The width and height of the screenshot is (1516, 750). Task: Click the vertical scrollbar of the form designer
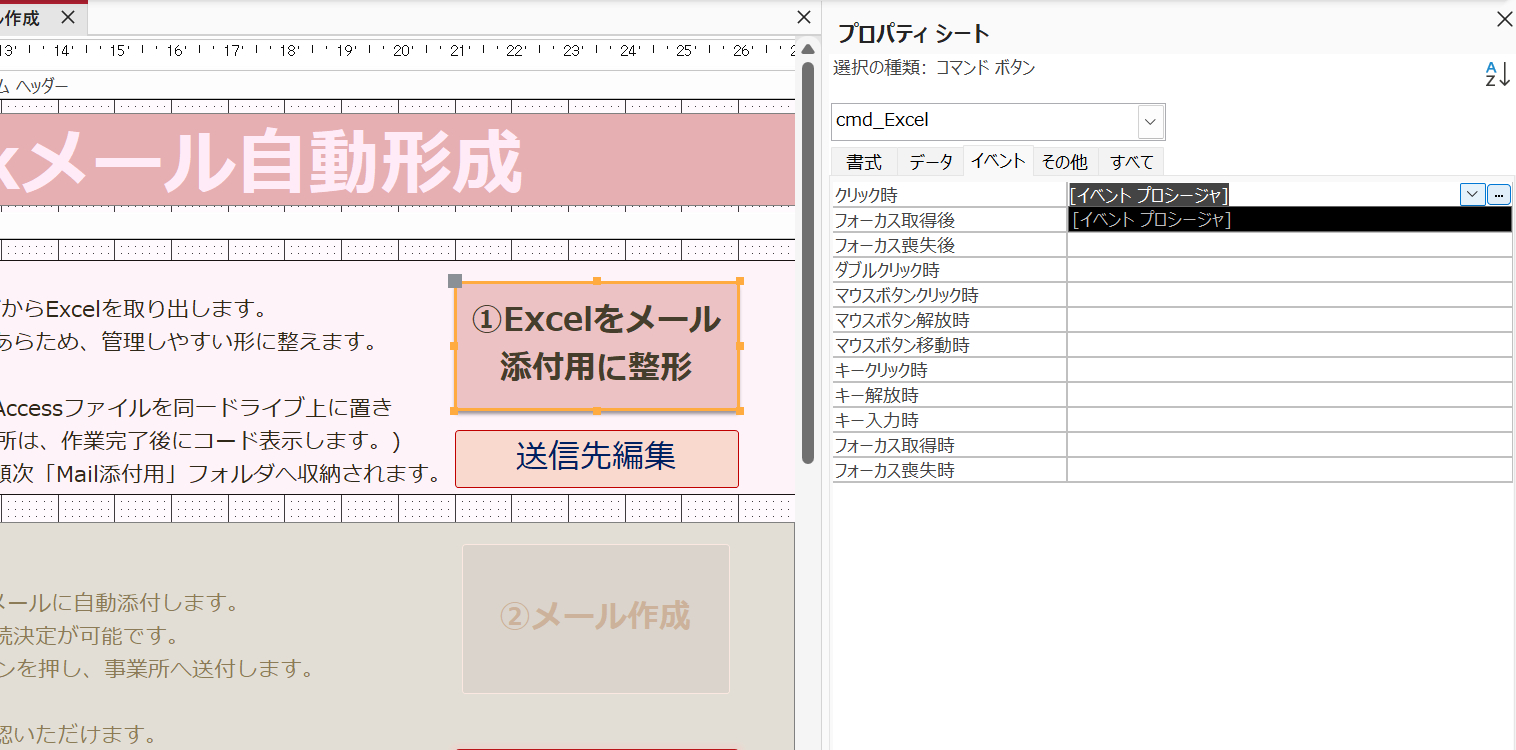coord(808,262)
